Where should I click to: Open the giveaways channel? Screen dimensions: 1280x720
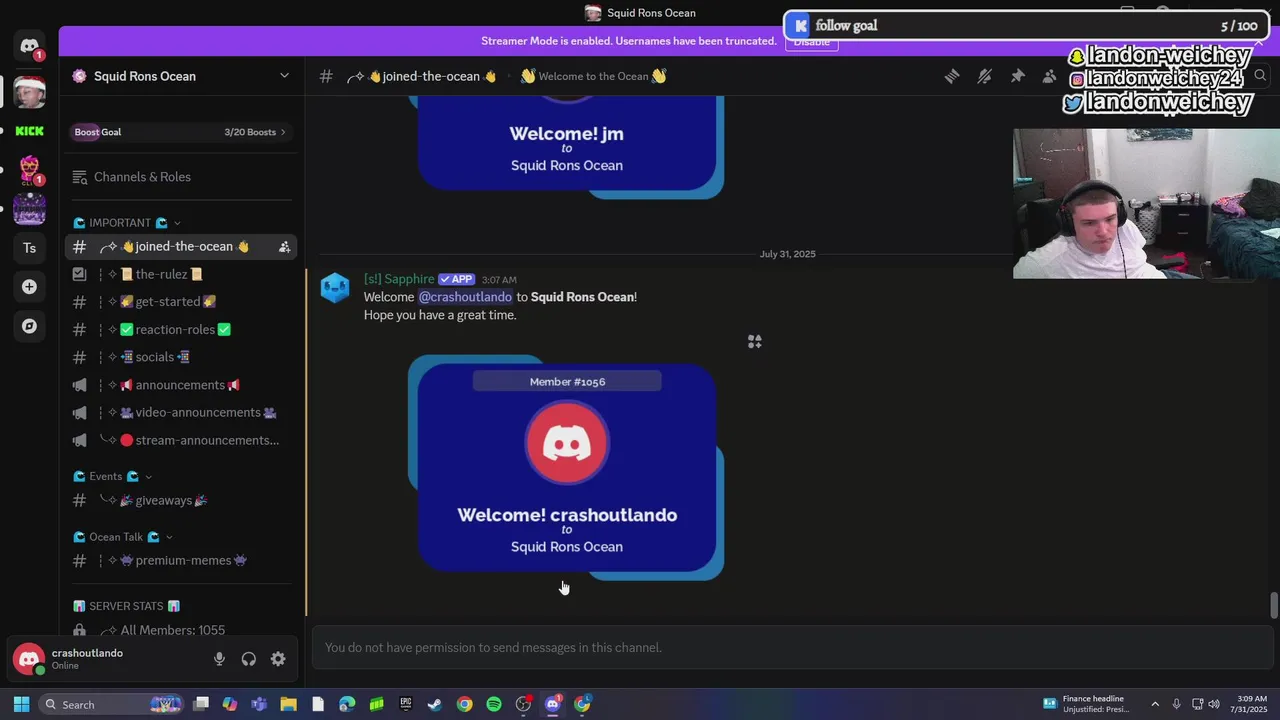click(x=182, y=501)
